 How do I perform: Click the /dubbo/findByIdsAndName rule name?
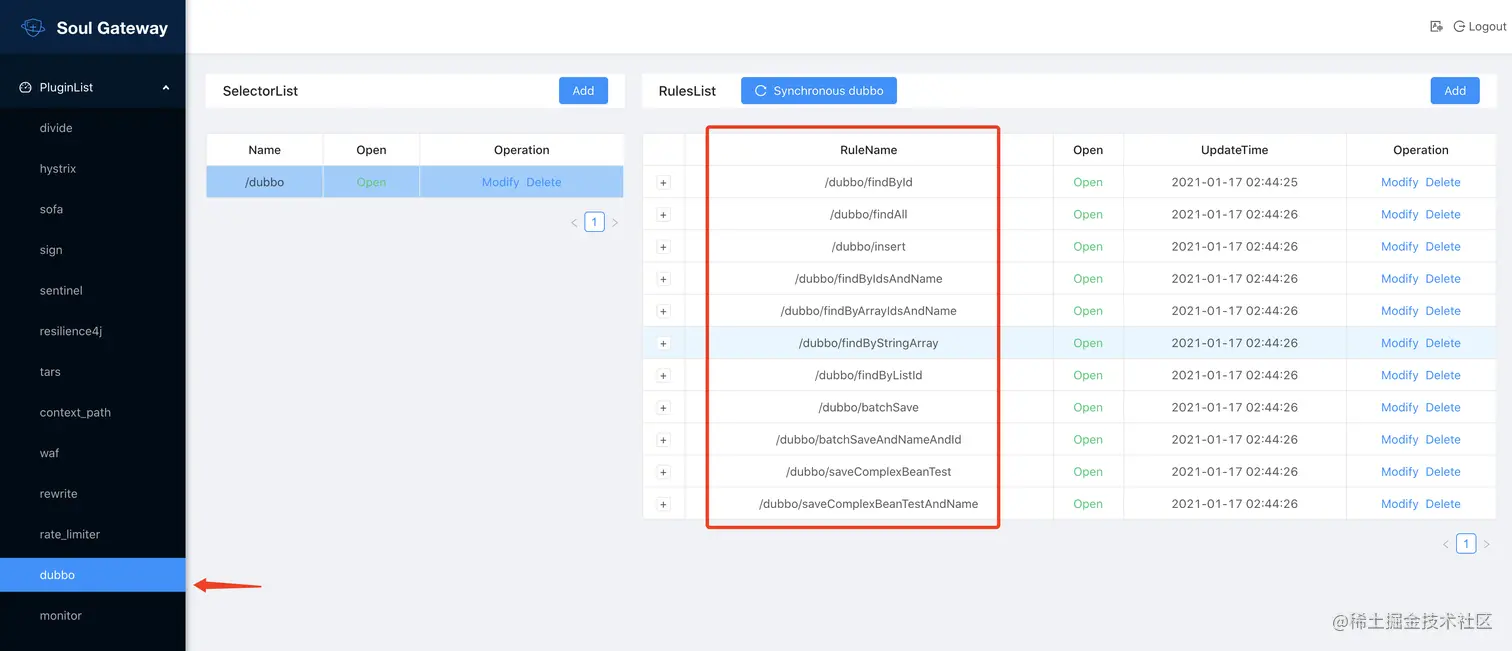click(x=868, y=279)
